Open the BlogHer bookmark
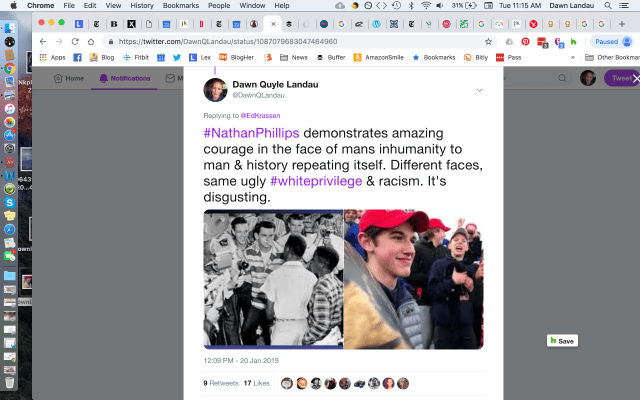Image resolution: width=640 pixels, height=400 pixels. pyautogui.click(x=236, y=58)
